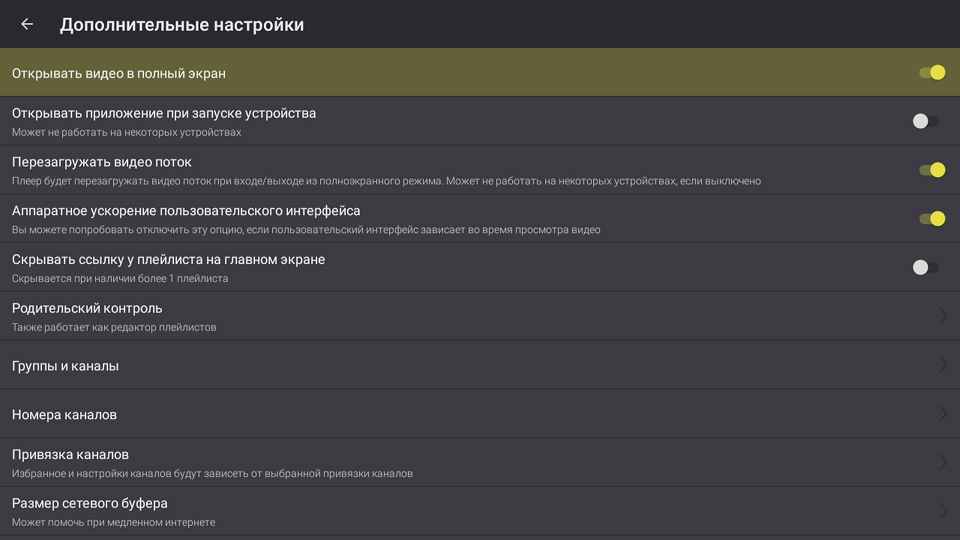Click the chevron arrow for Номера каналов

point(942,414)
